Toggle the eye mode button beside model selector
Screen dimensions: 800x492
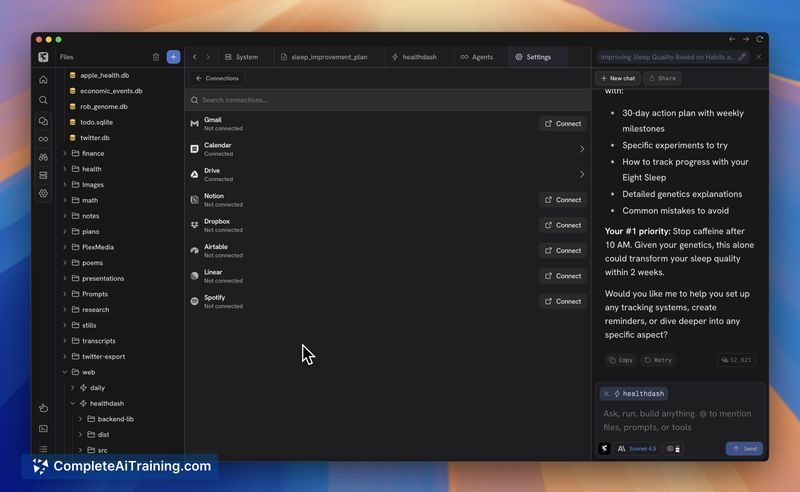coord(673,449)
